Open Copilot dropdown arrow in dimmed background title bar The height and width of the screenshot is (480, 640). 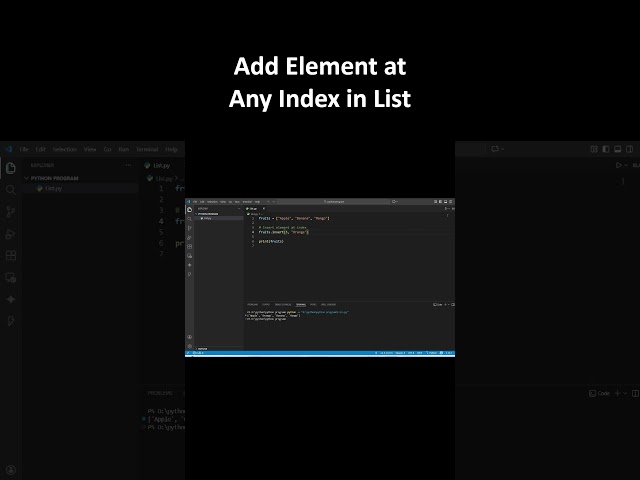pos(502,149)
